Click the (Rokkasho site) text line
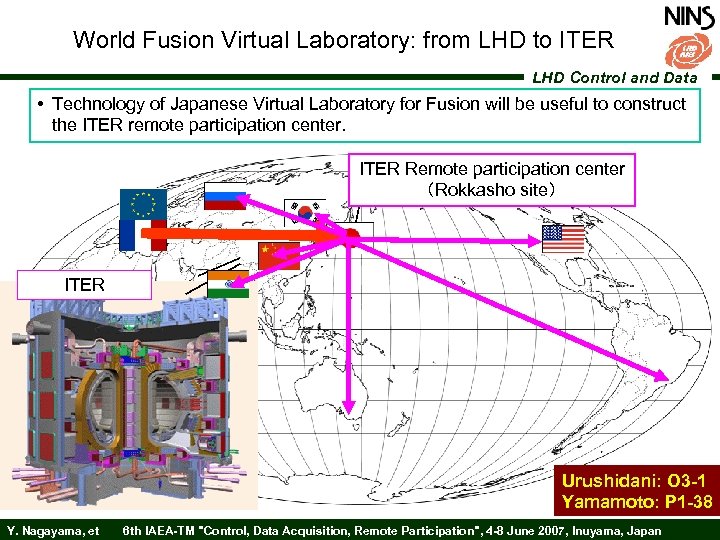Screen dimensions: 720x540 tap(491, 190)
